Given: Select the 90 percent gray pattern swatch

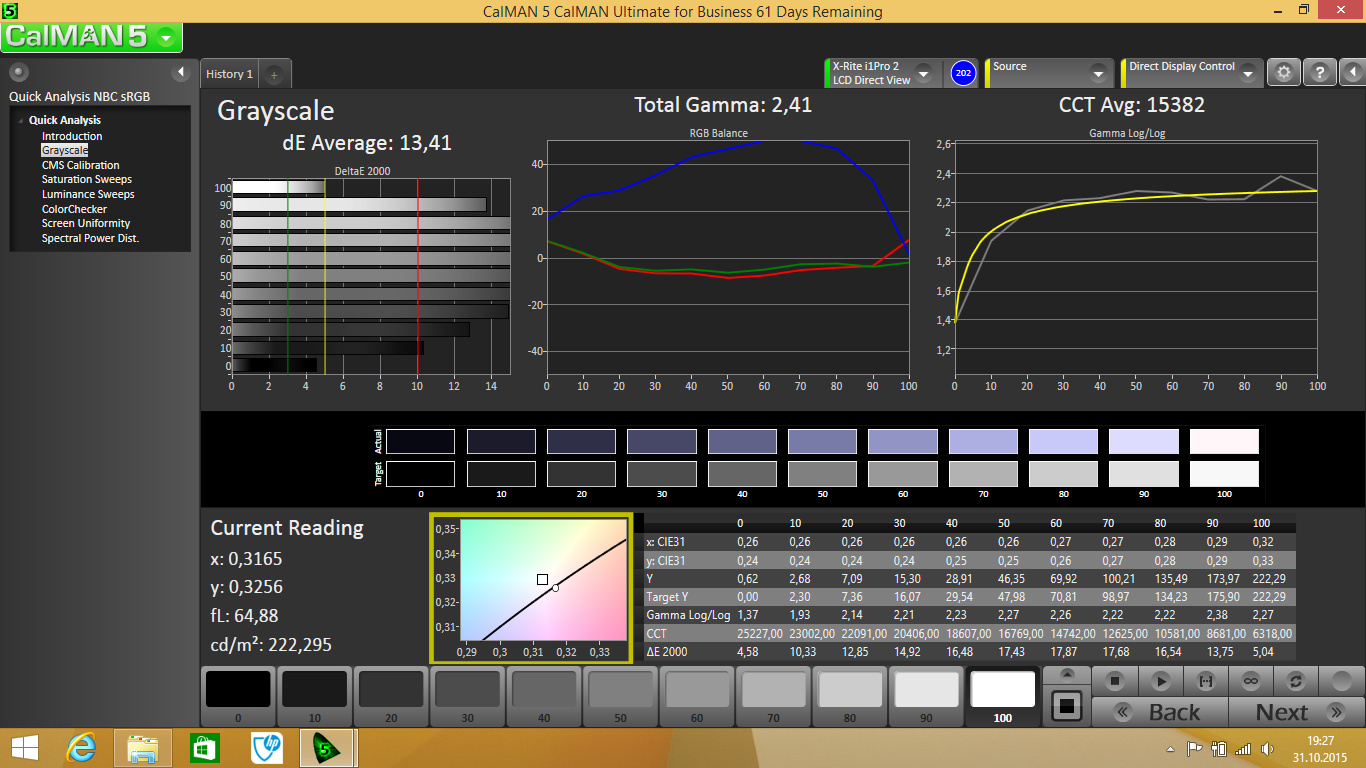Looking at the screenshot, I should coord(926,695).
